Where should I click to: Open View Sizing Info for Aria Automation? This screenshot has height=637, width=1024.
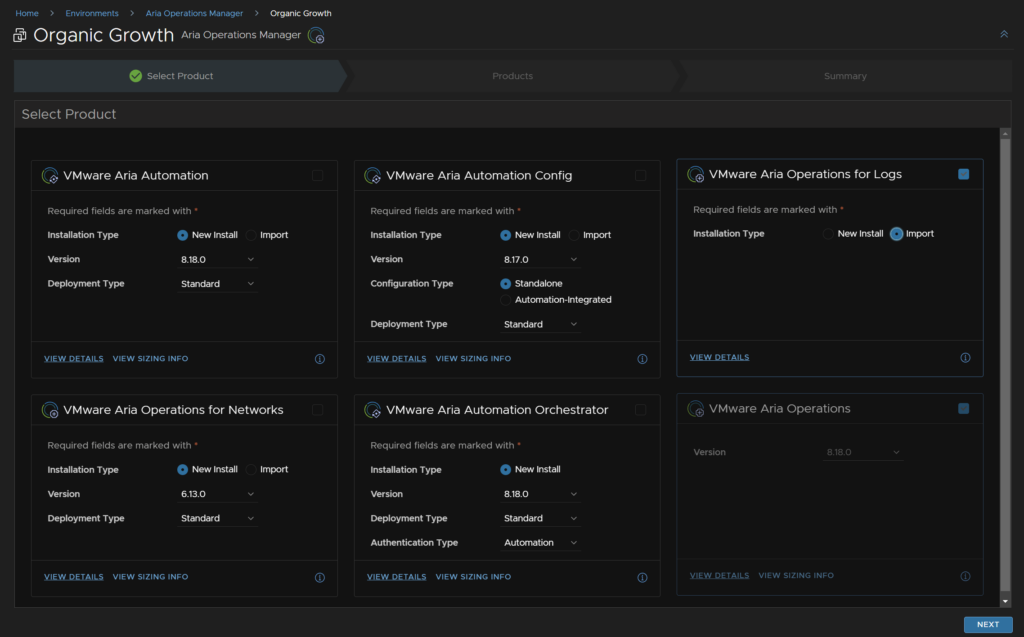(x=150, y=359)
